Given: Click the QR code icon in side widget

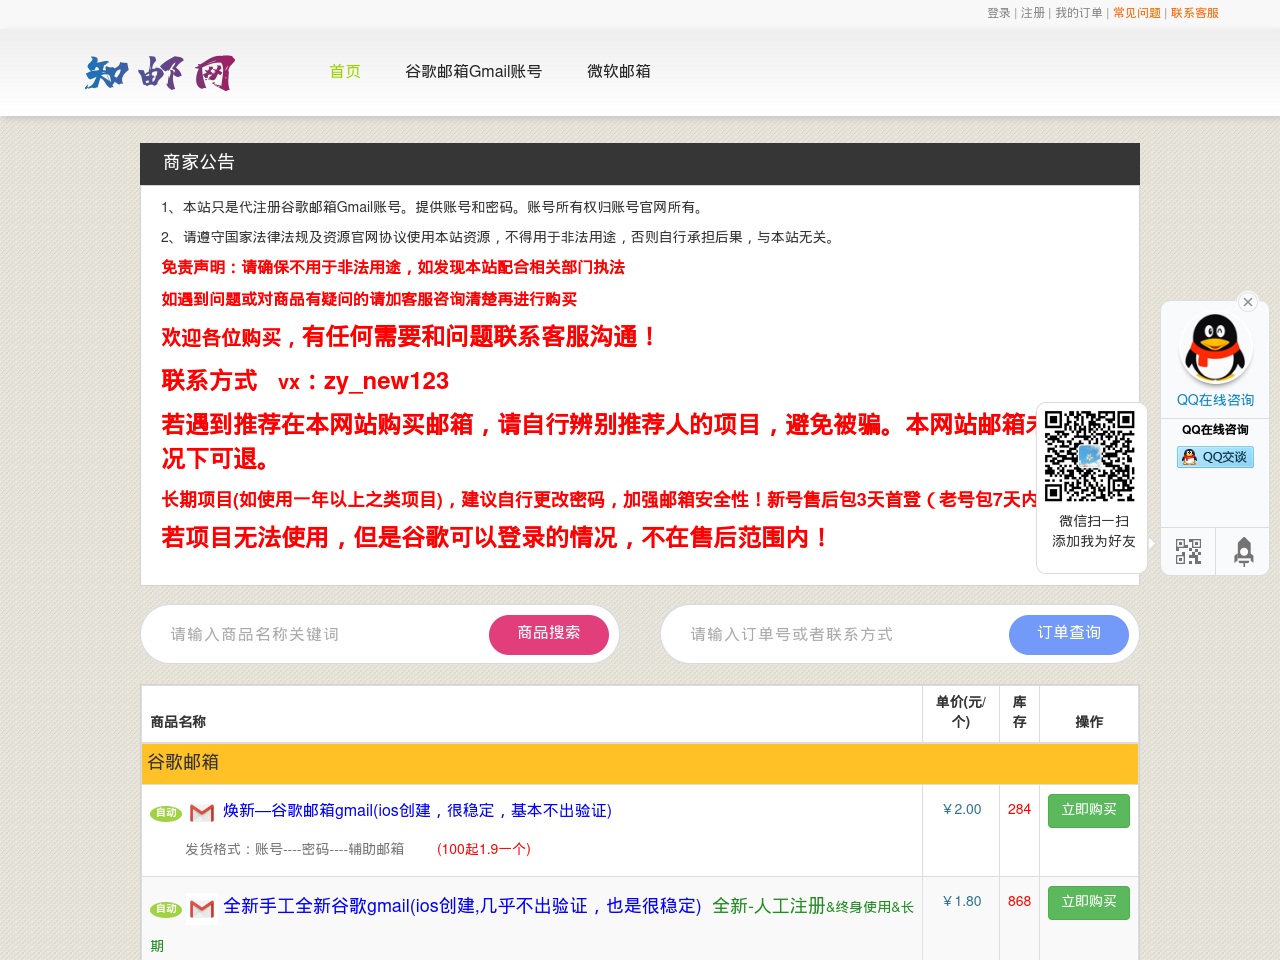Looking at the screenshot, I should click(x=1188, y=551).
